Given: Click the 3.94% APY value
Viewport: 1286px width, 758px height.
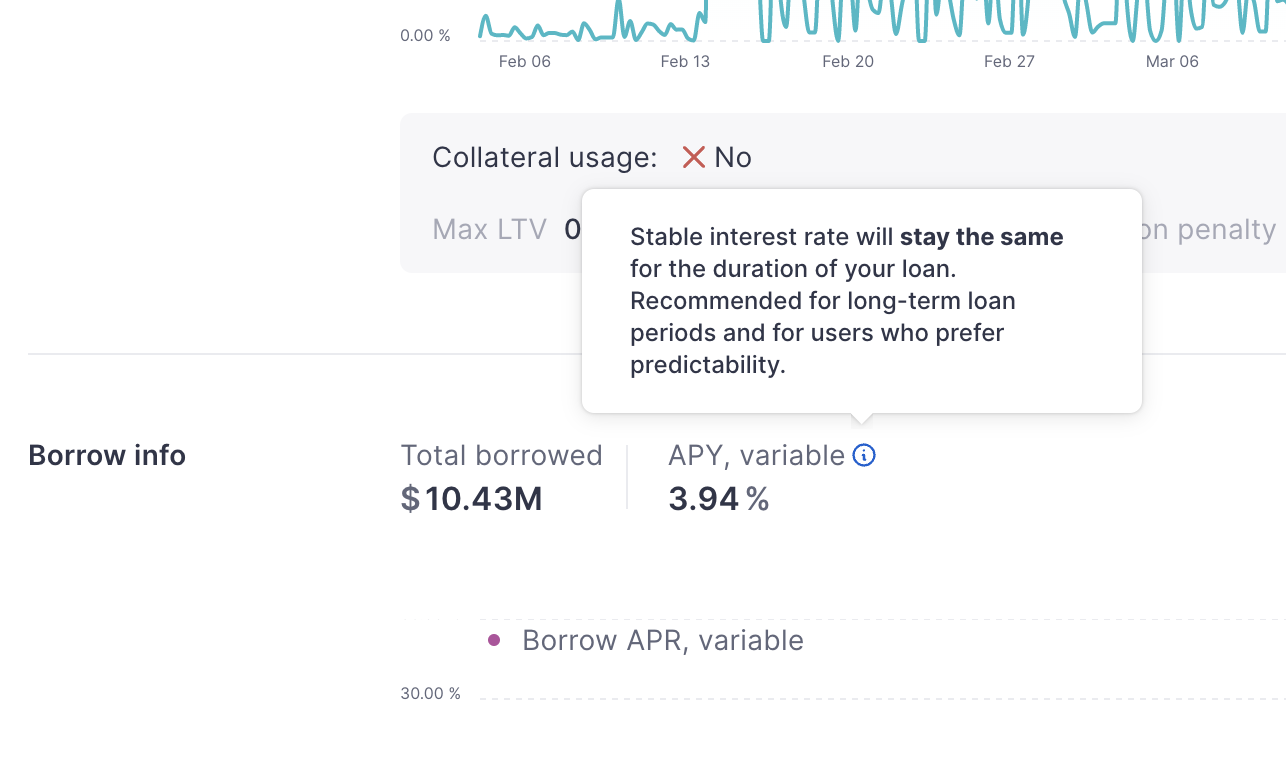Looking at the screenshot, I should pos(718,498).
